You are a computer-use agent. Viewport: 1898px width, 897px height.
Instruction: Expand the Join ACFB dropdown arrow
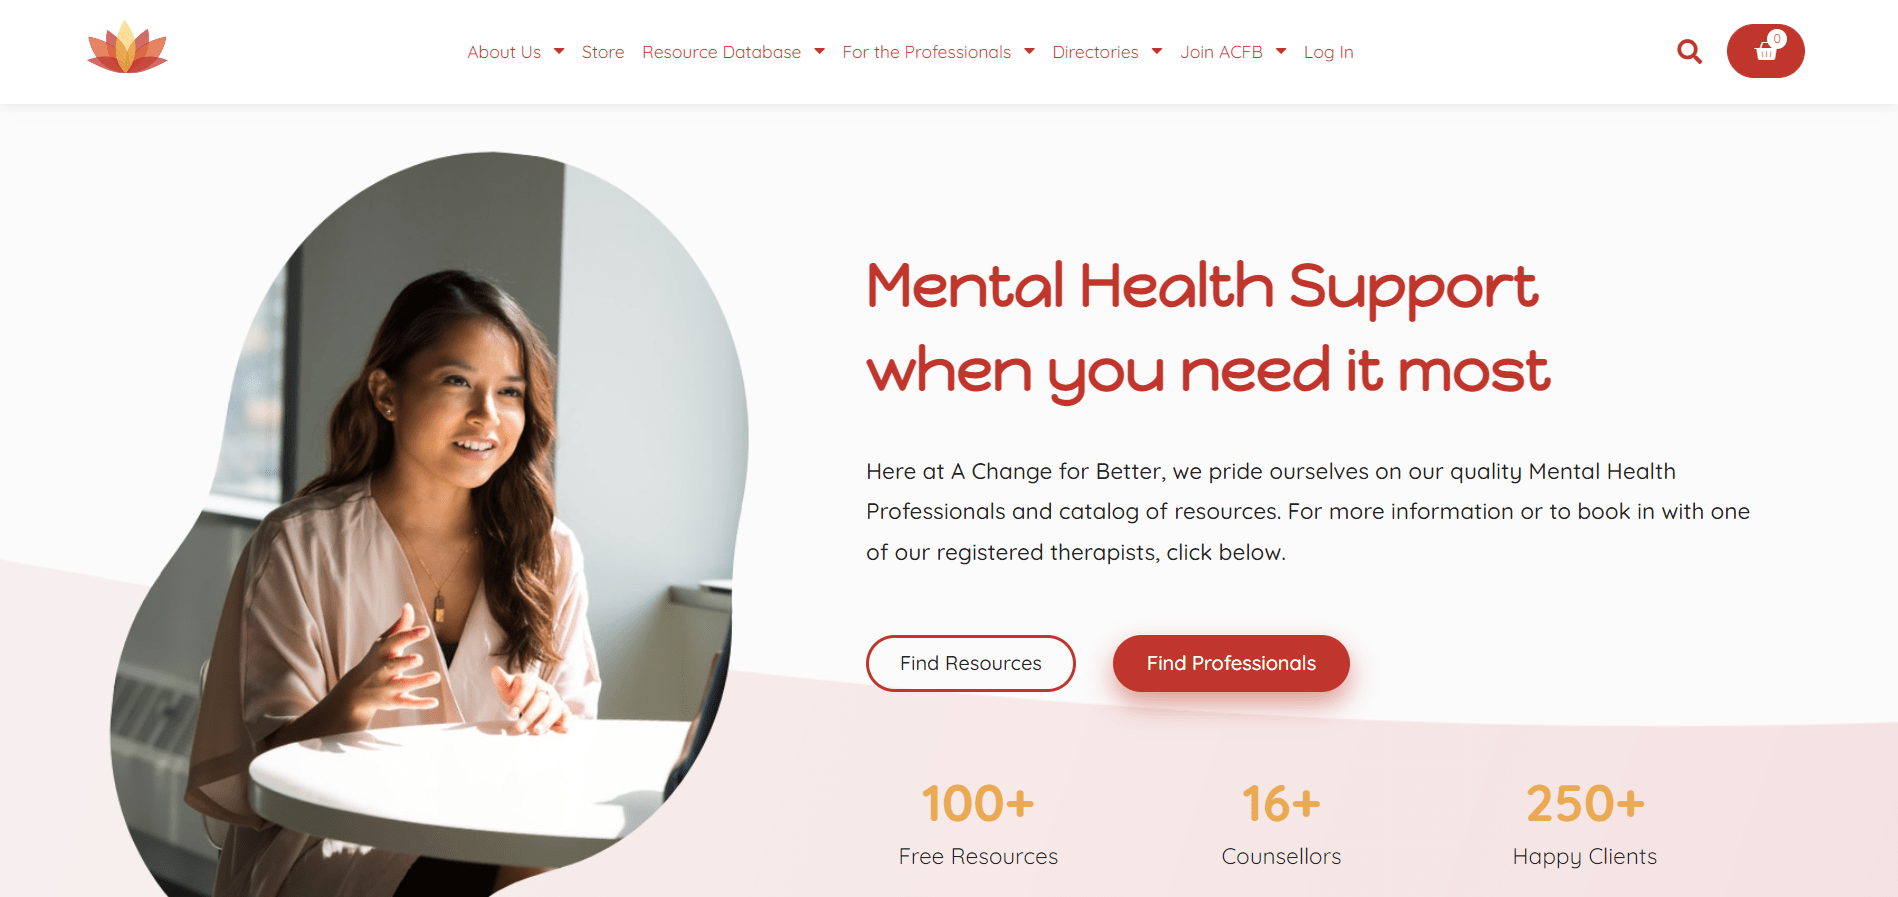click(1281, 51)
